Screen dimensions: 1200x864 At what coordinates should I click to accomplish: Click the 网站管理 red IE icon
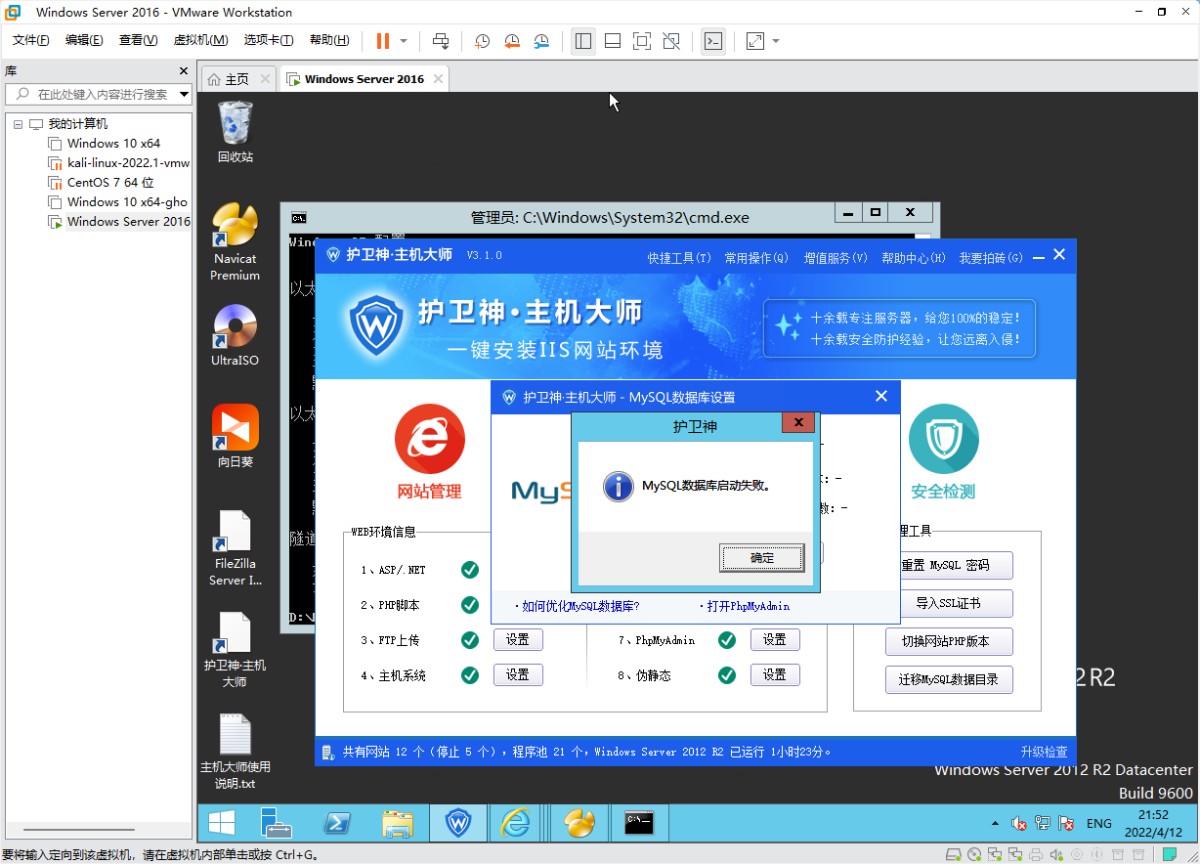point(429,439)
